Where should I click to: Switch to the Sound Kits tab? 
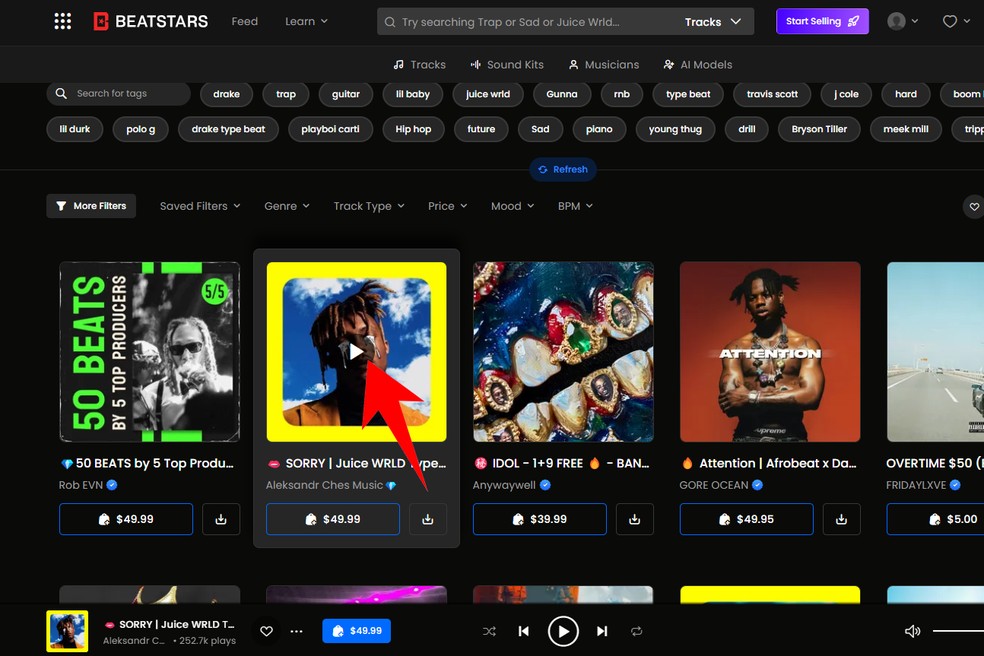(x=507, y=65)
